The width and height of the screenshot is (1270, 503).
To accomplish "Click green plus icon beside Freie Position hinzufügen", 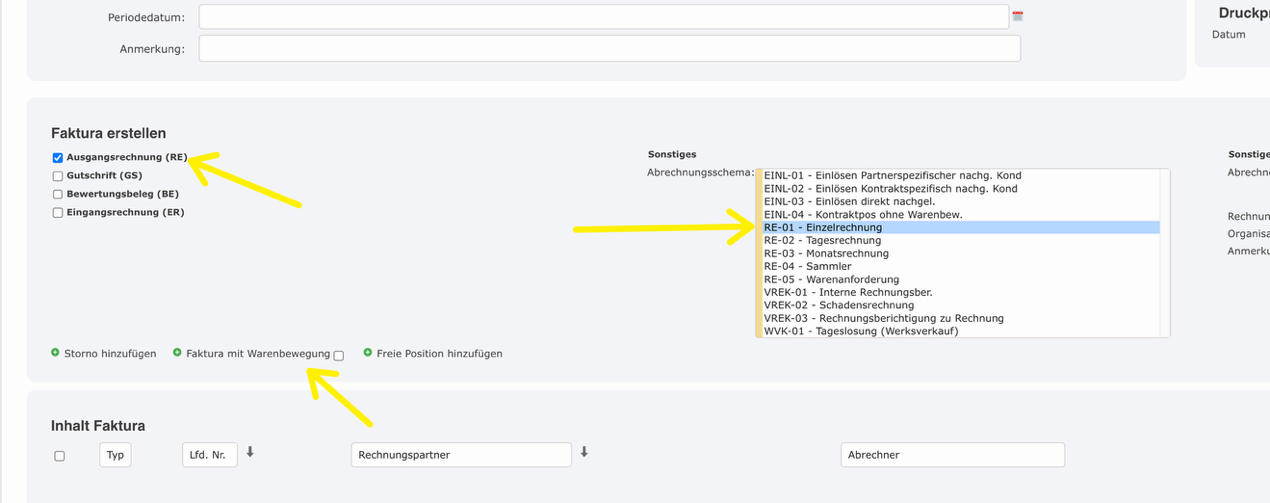I will coord(368,353).
